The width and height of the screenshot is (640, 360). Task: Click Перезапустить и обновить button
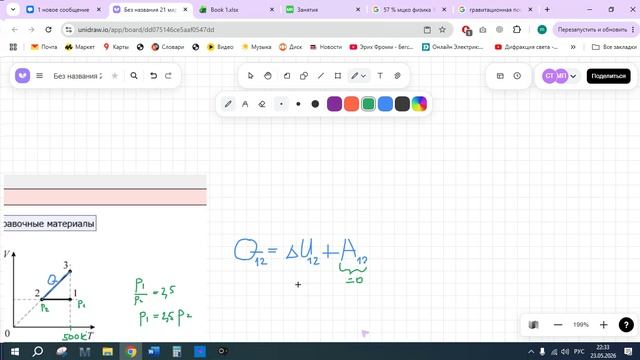(x=595, y=29)
